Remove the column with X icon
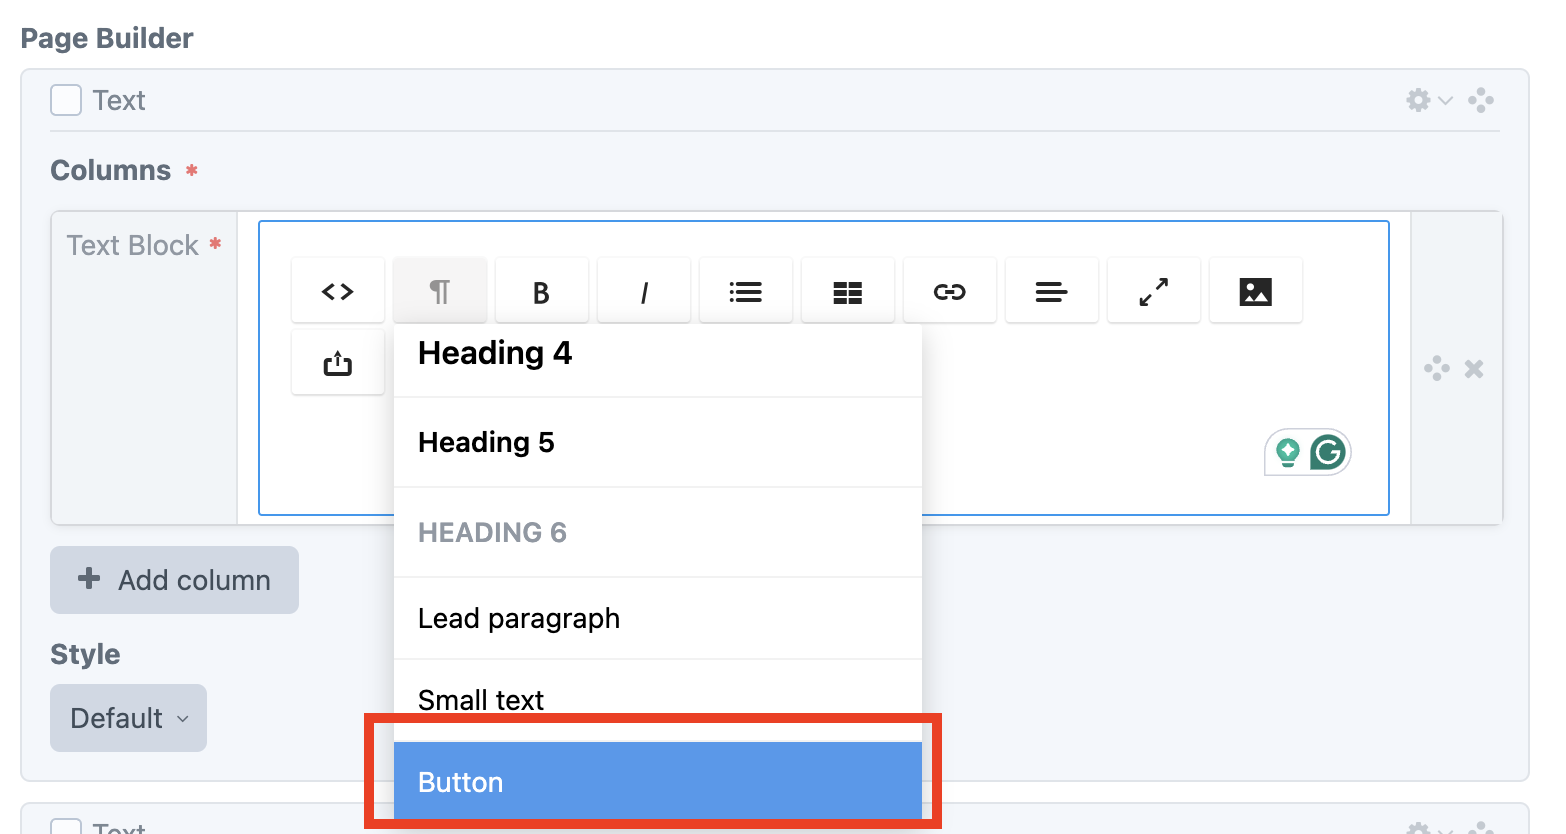1566x834 pixels. (x=1474, y=369)
